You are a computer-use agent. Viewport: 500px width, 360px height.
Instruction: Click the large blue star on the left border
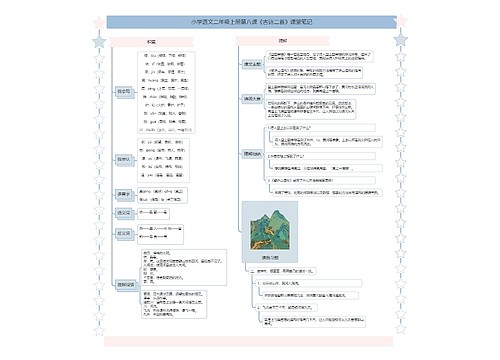tap(99, 42)
